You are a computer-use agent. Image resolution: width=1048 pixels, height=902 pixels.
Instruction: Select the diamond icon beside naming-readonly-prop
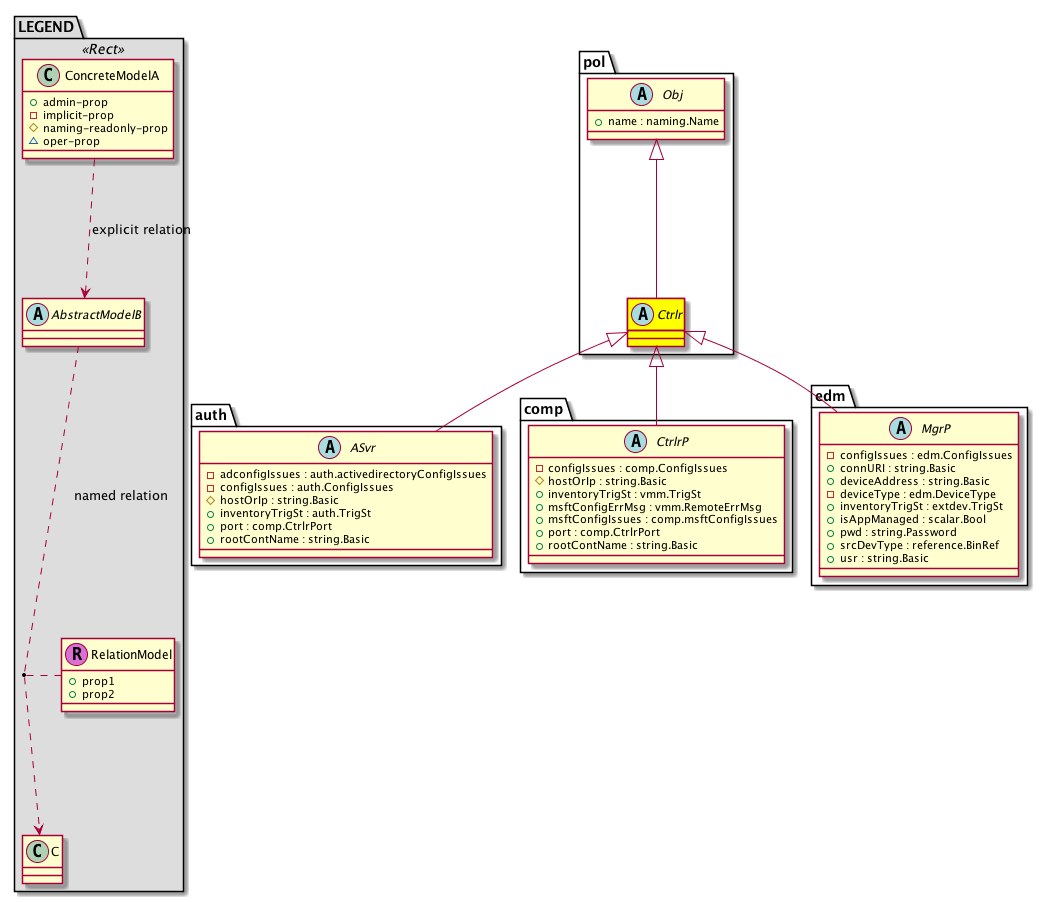pyautogui.click(x=33, y=129)
